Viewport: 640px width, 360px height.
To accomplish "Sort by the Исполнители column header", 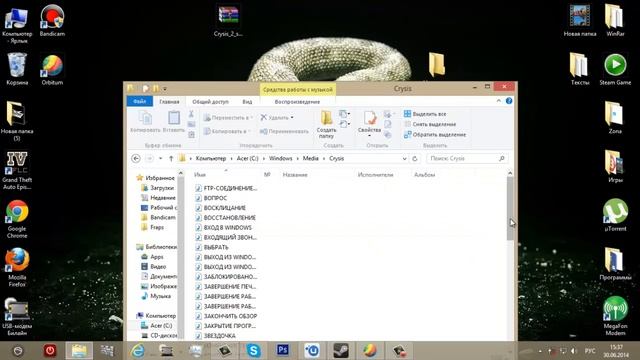I will point(375,175).
